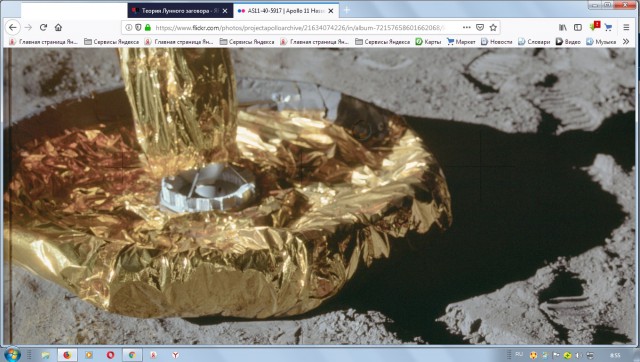The image size is (640, 362).
Task: Click the Apollo 11 footpad photo
Action: pyautogui.click(x=320, y=196)
